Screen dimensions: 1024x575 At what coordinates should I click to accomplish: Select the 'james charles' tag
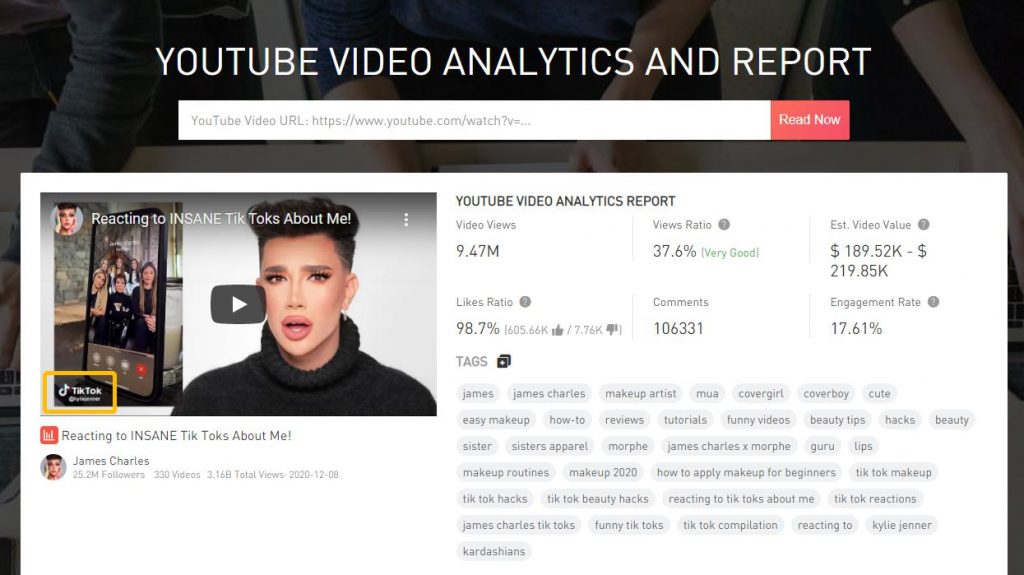tap(549, 393)
